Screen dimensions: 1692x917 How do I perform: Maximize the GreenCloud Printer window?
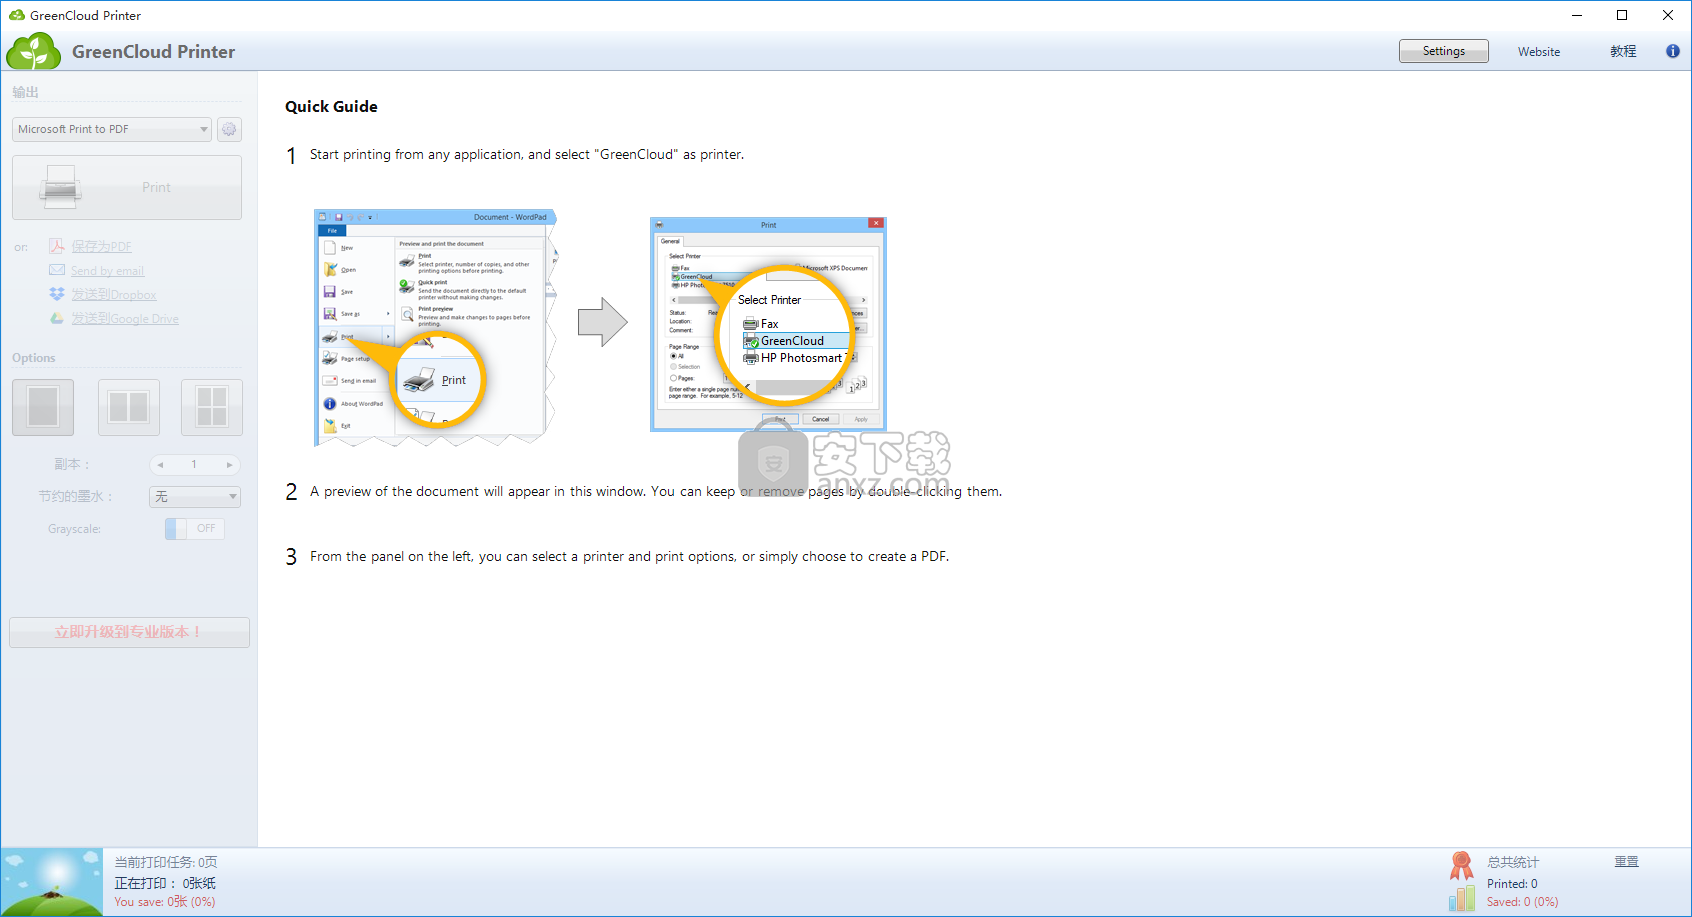pyautogui.click(x=1622, y=15)
